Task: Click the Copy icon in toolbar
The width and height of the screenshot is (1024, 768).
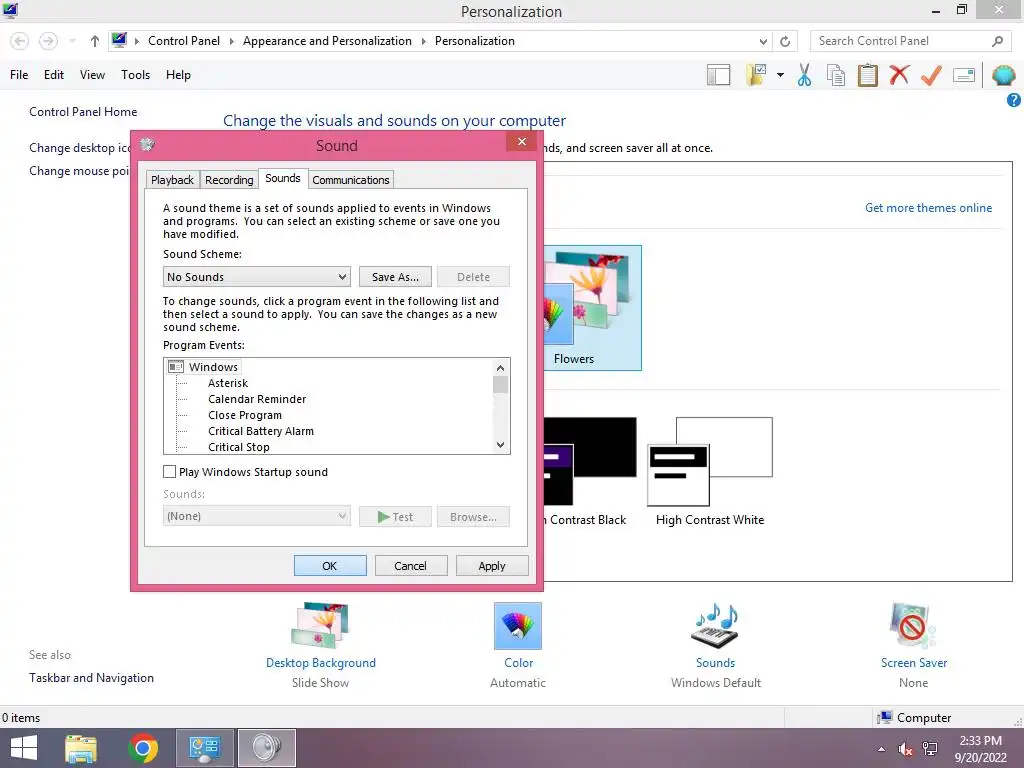Action: pos(835,75)
